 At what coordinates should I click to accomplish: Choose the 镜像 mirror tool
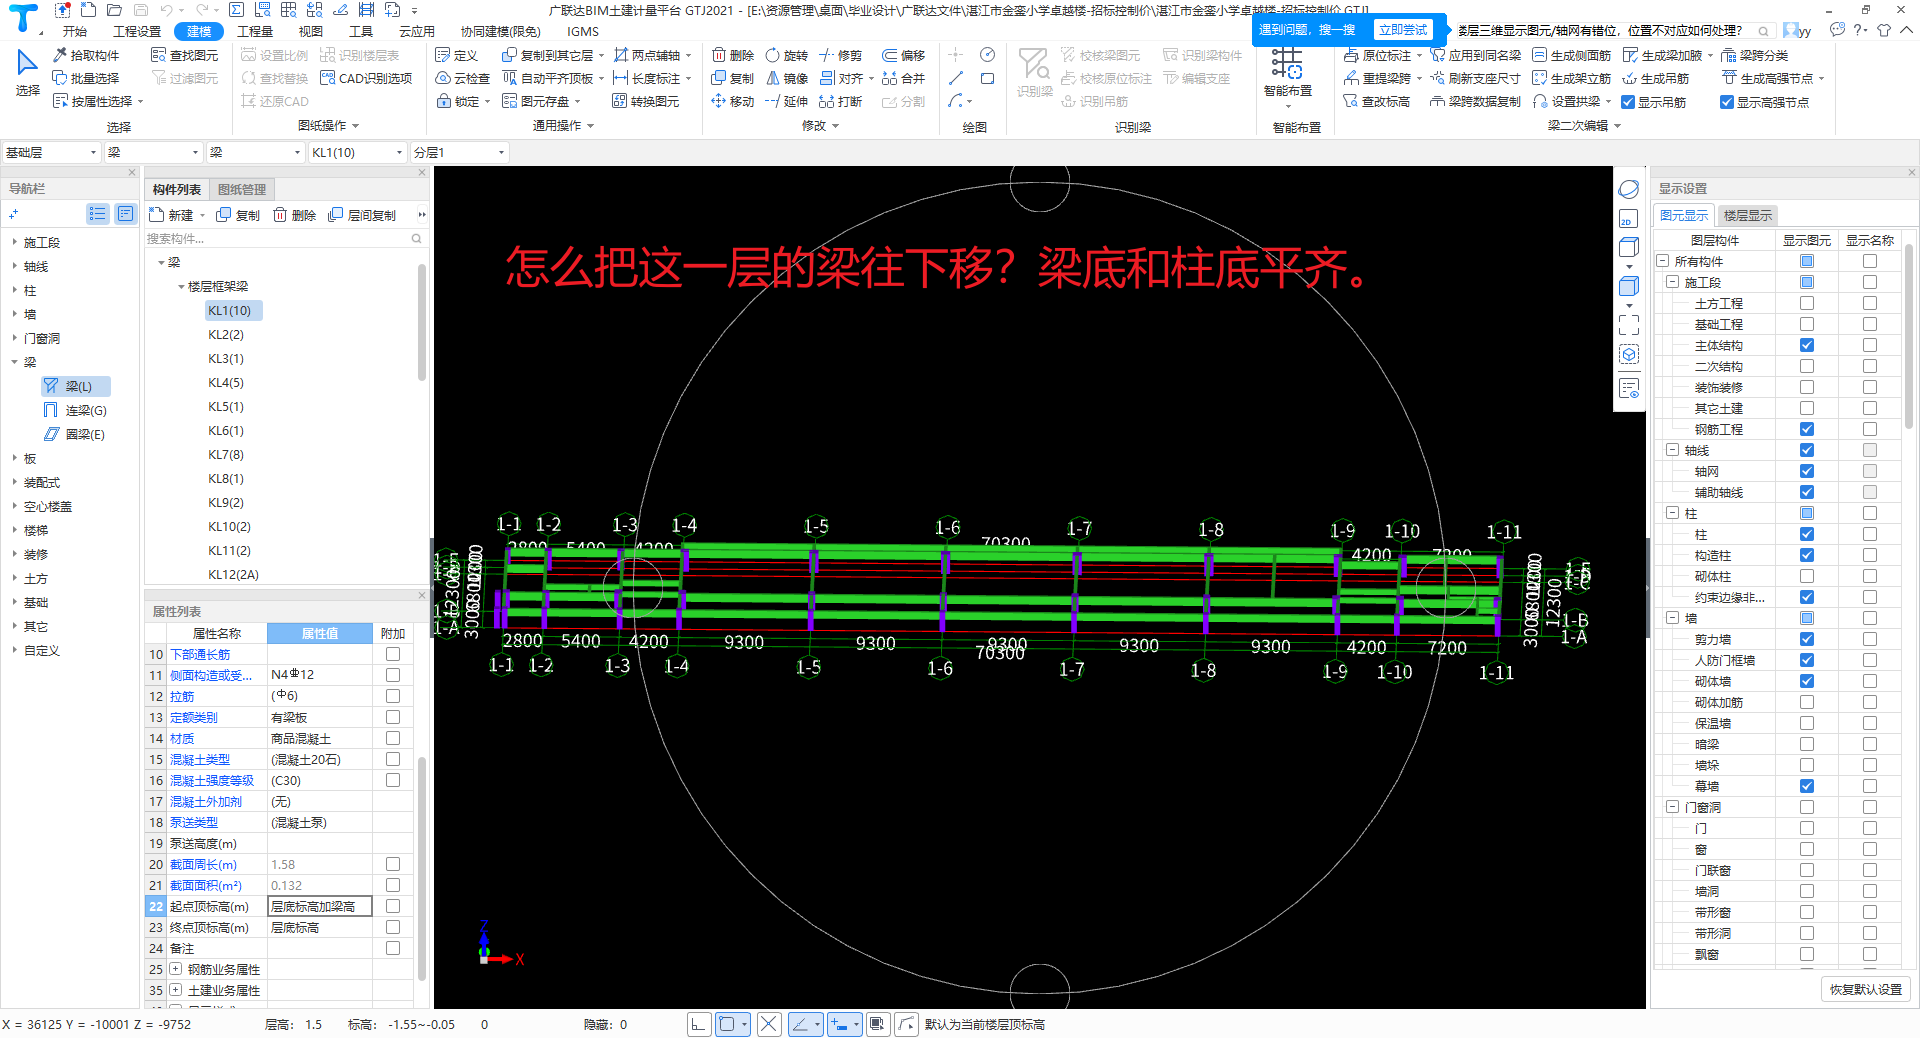point(786,78)
